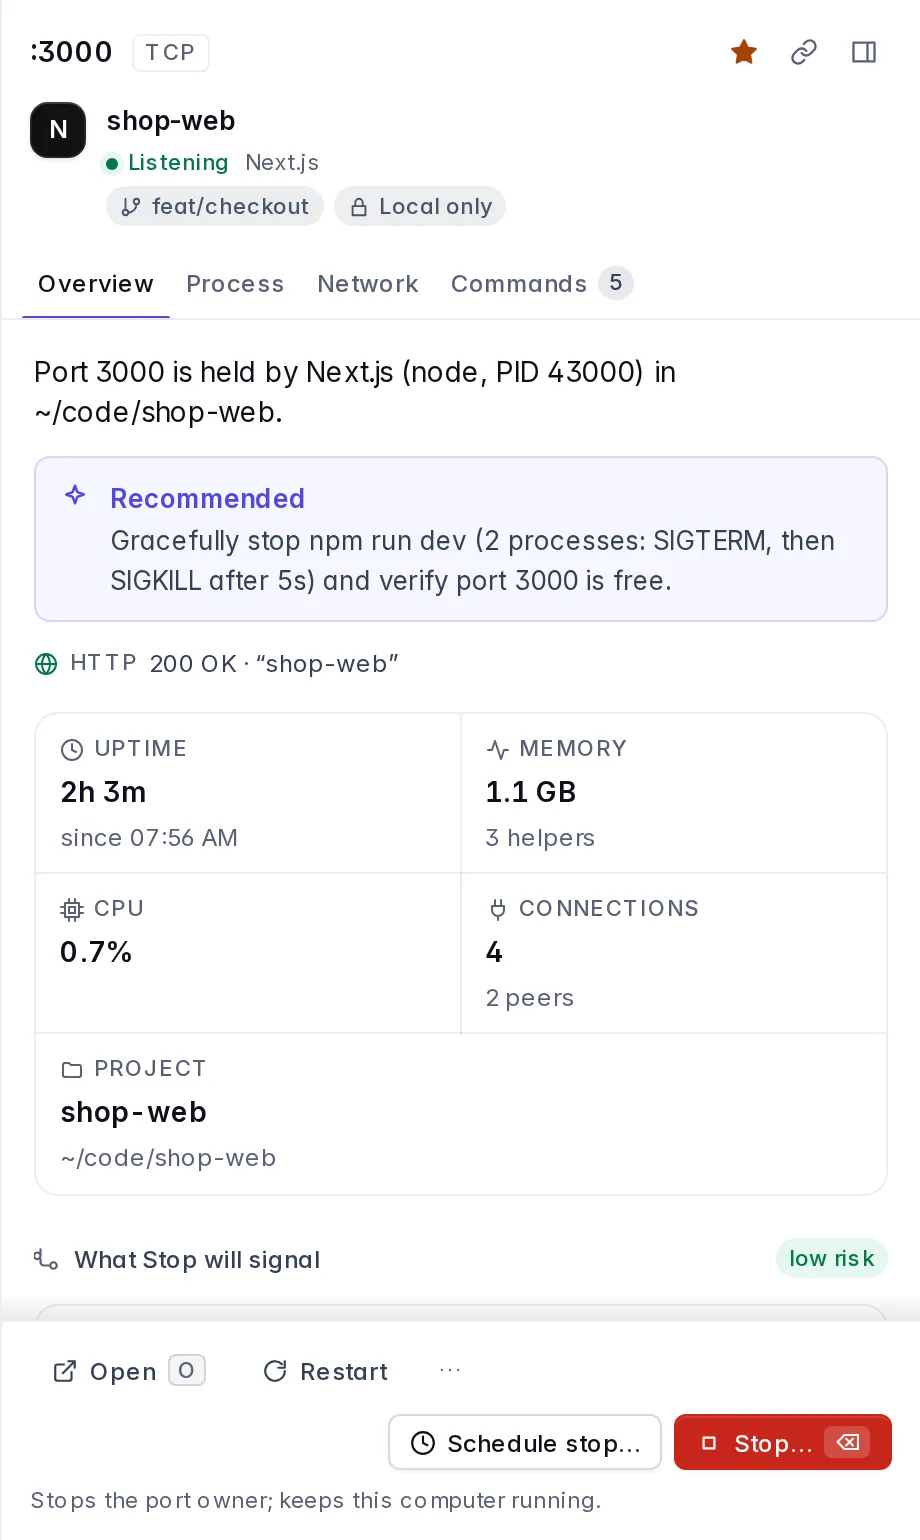Select the Recommended graceful stop card
The width and height of the screenshot is (920, 1540).
pos(461,539)
